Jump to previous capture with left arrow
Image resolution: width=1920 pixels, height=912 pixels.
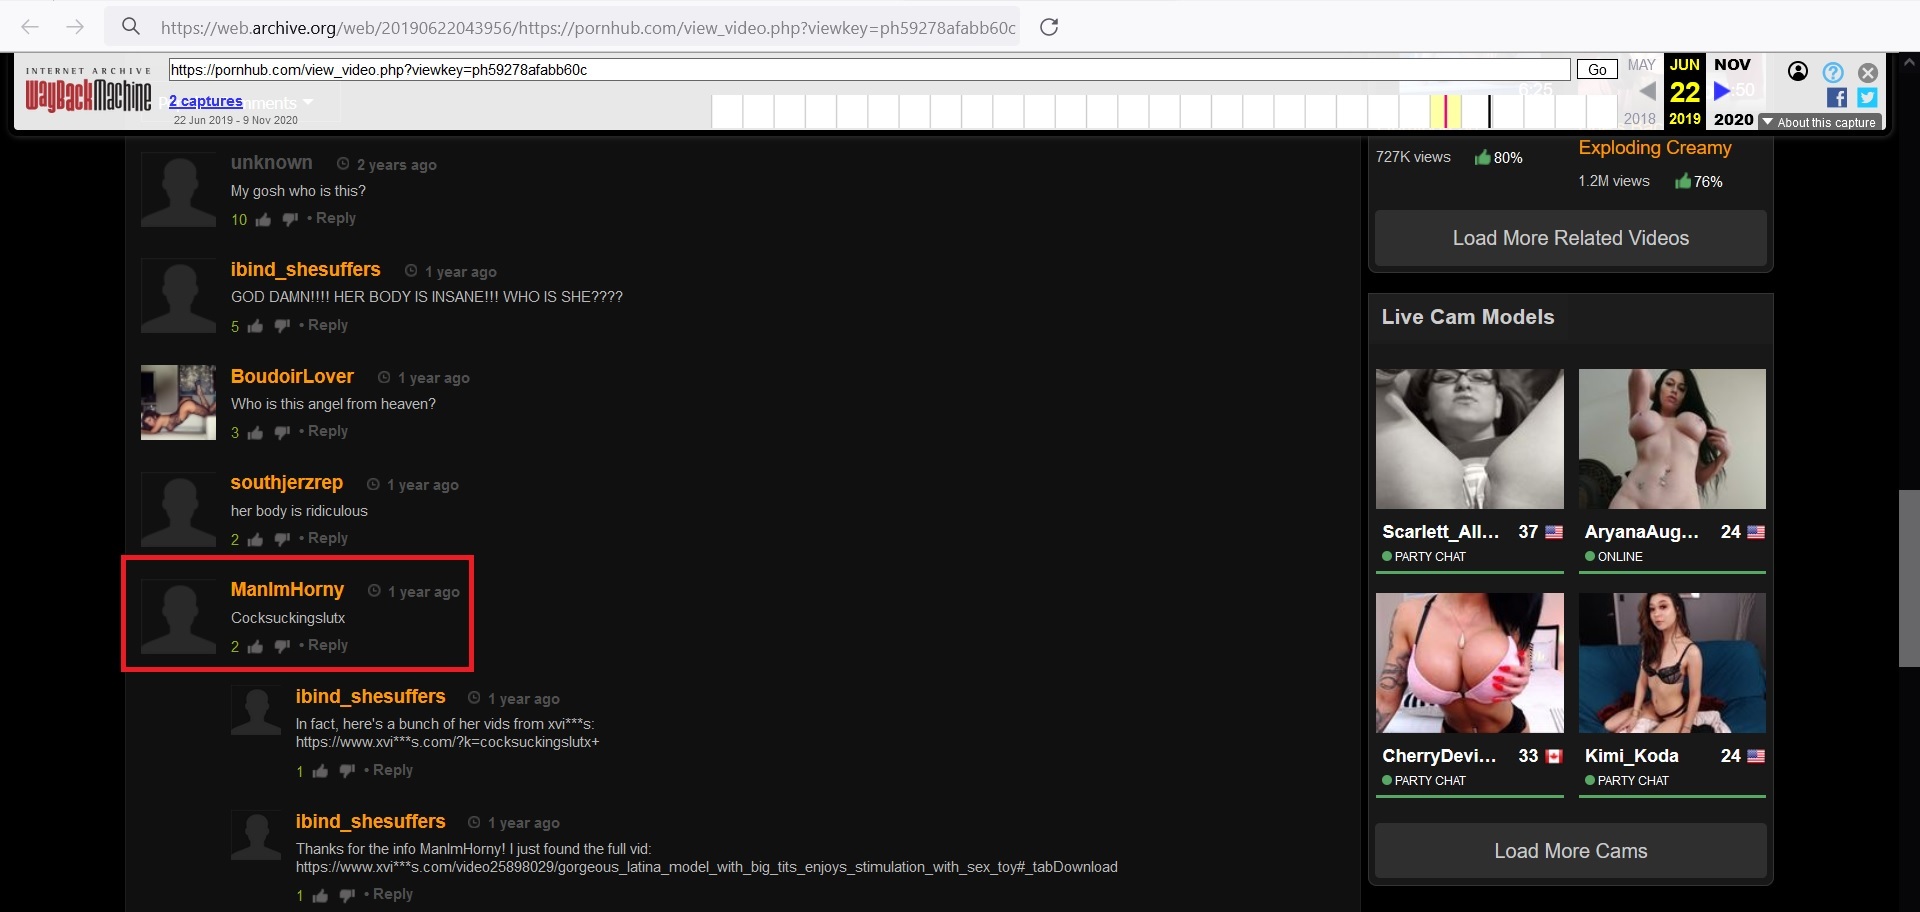pyautogui.click(x=1647, y=91)
